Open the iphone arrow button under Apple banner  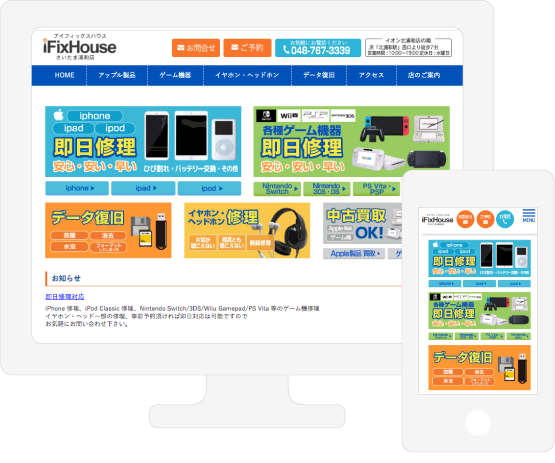point(77,188)
